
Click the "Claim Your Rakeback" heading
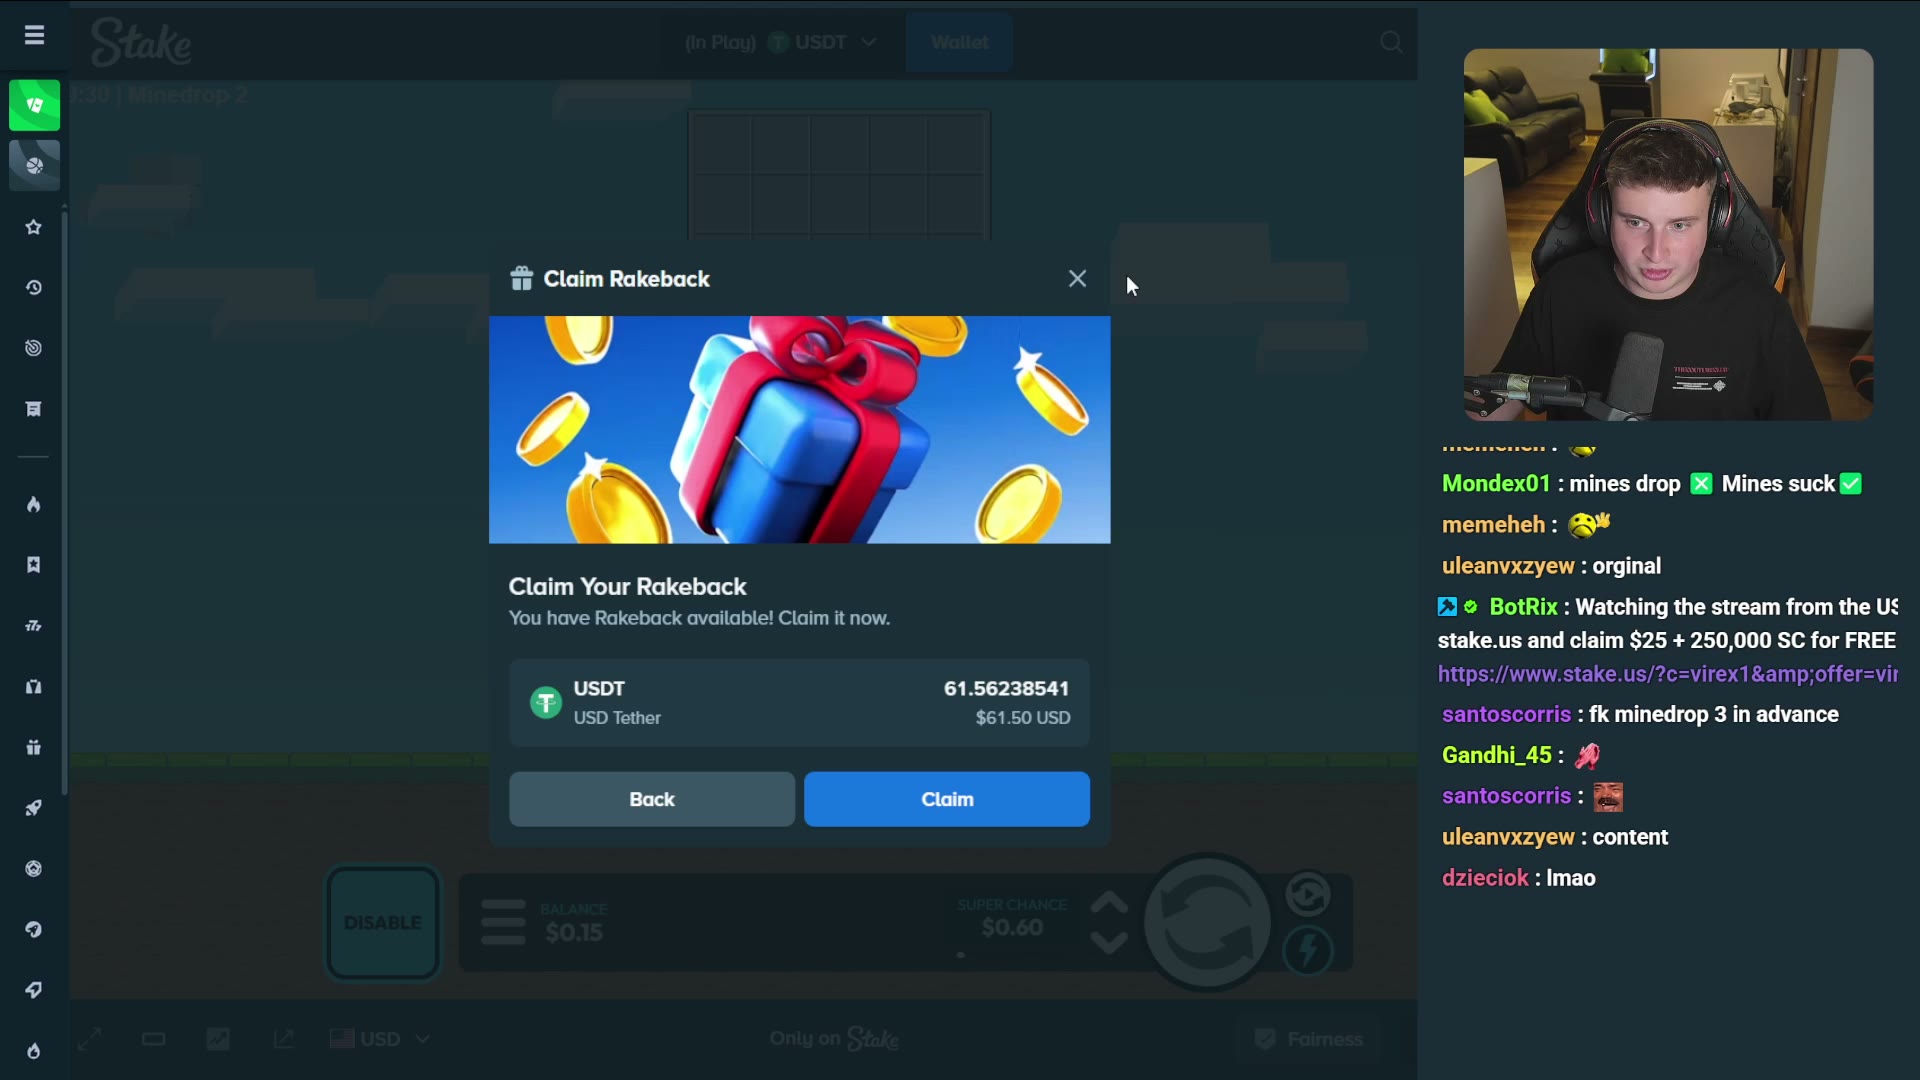point(628,587)
